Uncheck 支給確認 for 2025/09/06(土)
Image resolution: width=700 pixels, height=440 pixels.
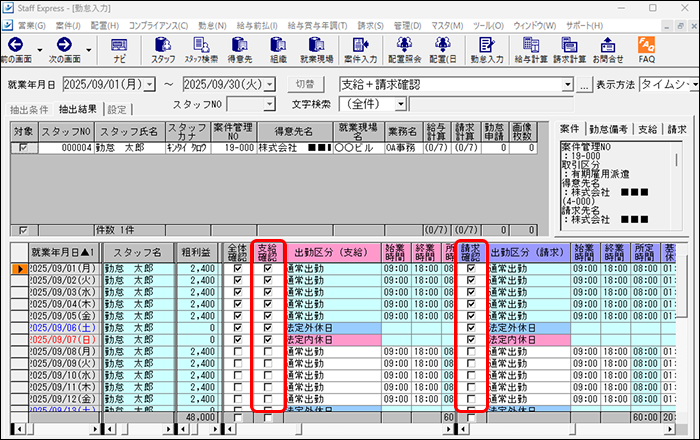pyautogui.click(x=267, y=328)
